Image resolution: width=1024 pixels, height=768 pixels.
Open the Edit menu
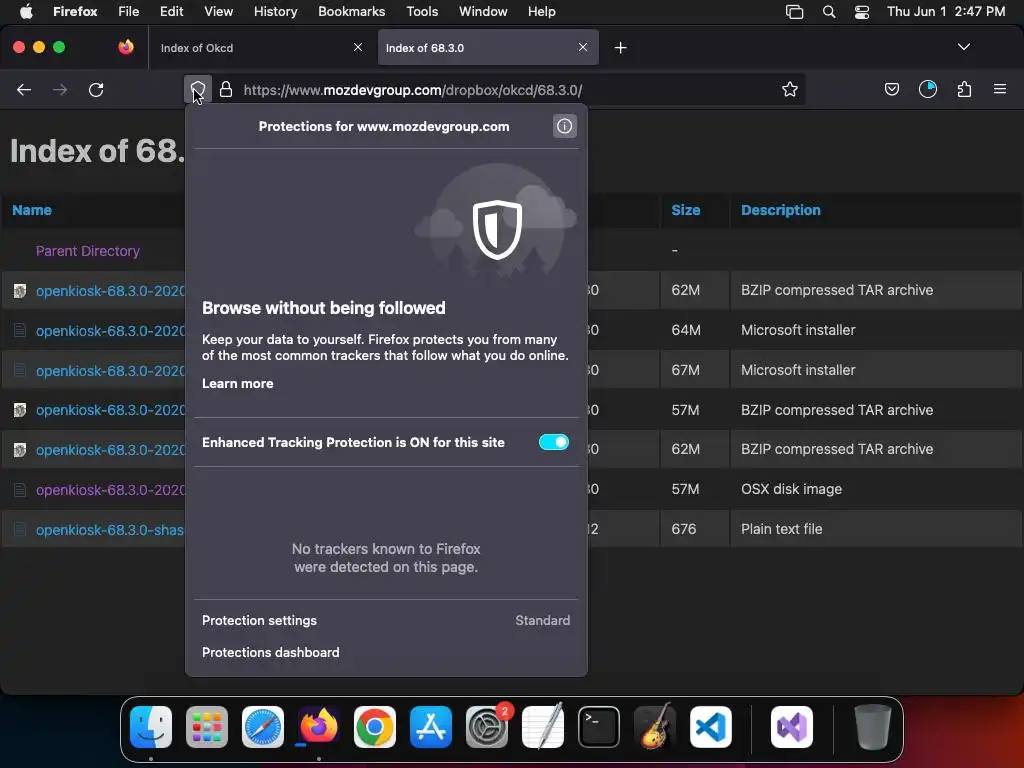[171, 12]
